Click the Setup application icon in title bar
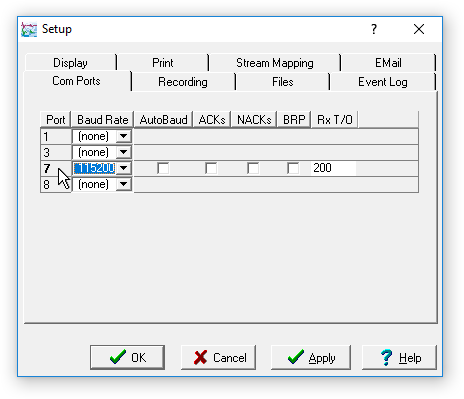This screenshot has width=464, height=399. coord(29,29)
